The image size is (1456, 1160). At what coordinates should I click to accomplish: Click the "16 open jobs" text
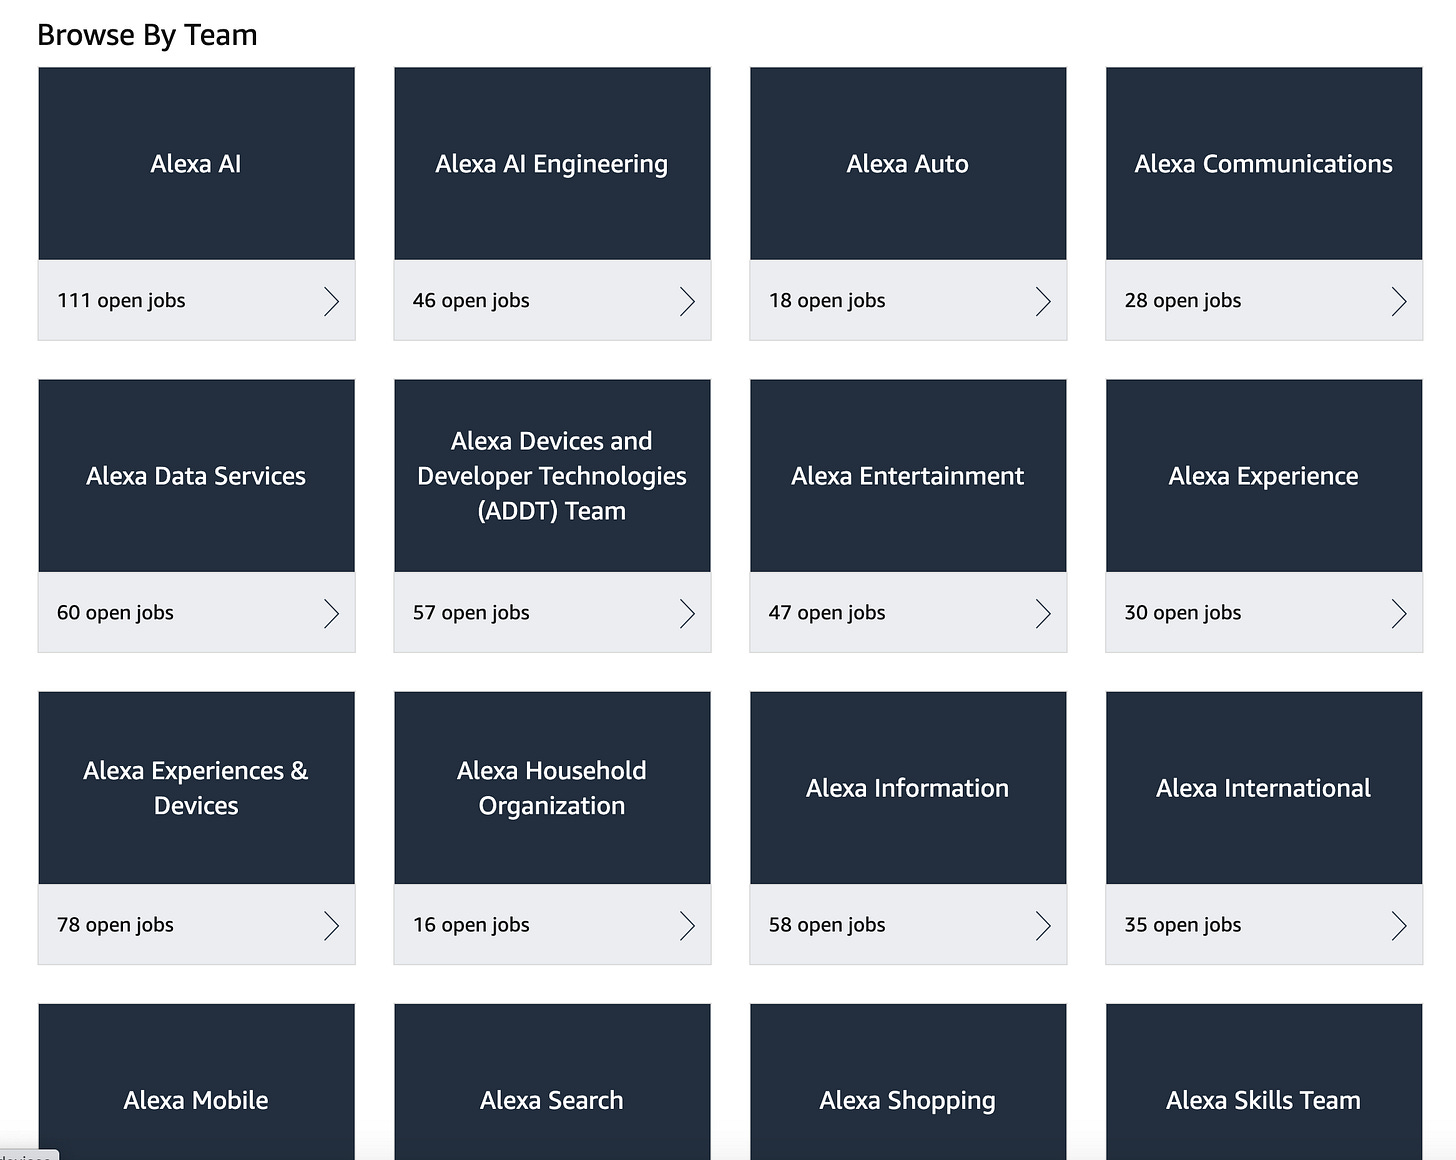coord(471,925)
